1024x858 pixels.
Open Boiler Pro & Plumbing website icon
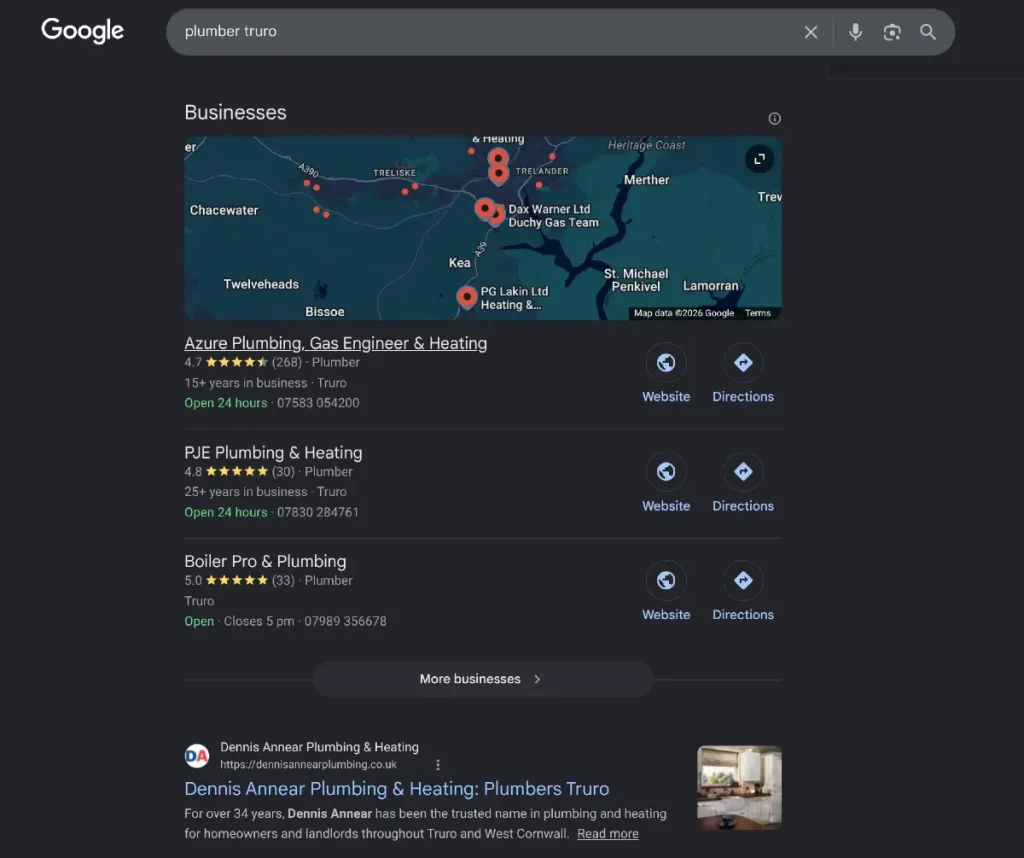tap(665, 580)
